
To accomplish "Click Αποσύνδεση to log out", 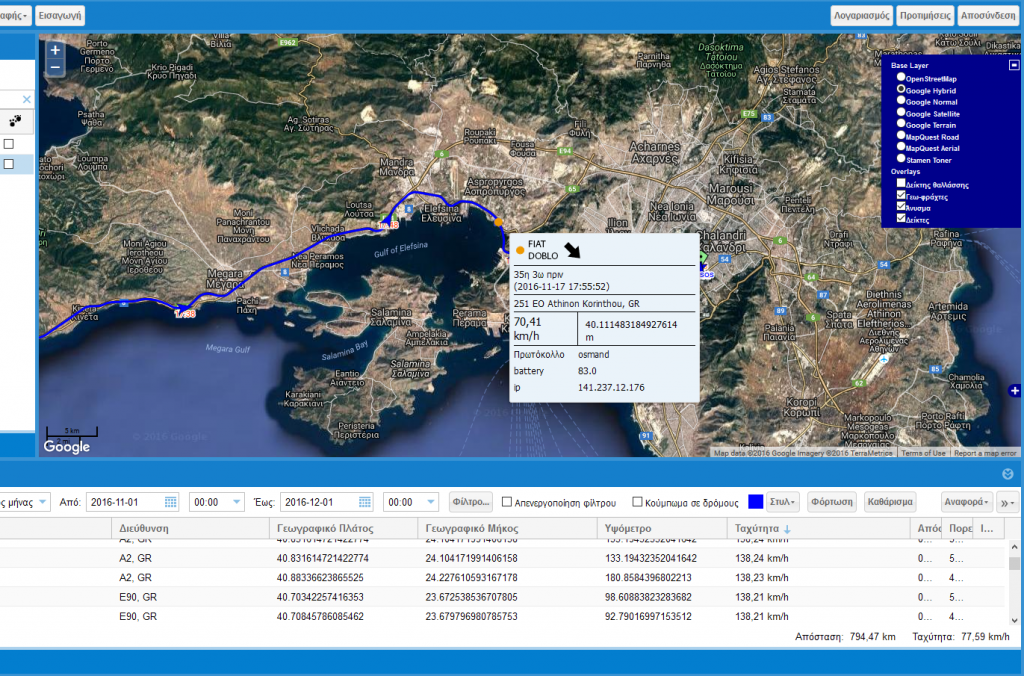I will 988,15.
